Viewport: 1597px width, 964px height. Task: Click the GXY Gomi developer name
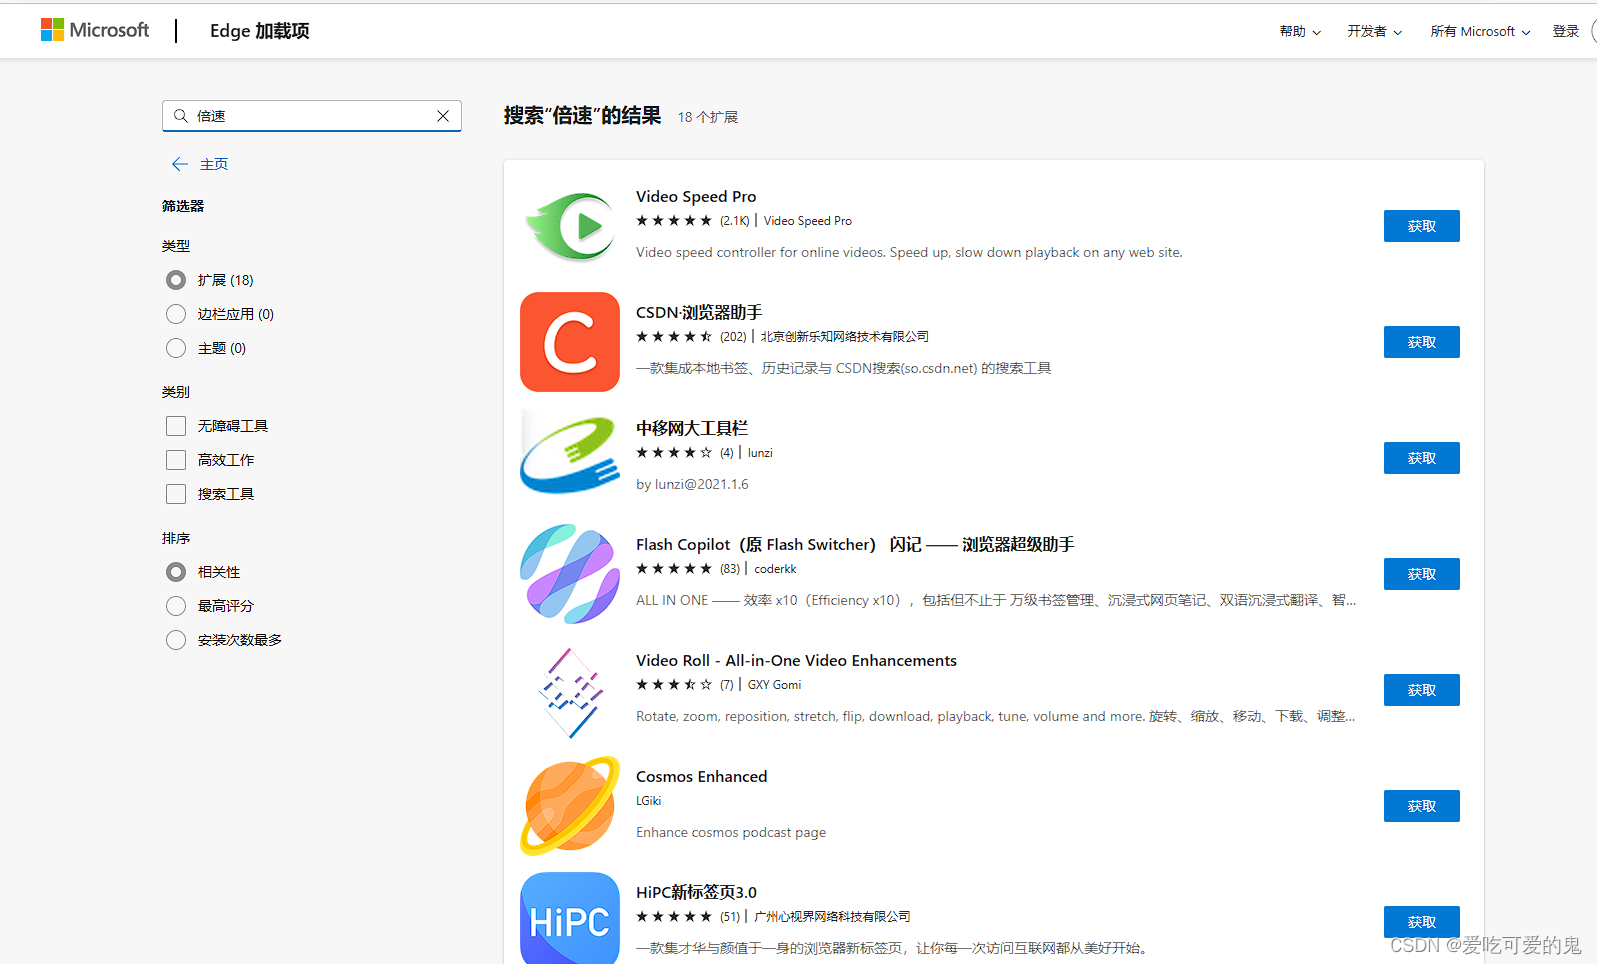click(774, 685)
